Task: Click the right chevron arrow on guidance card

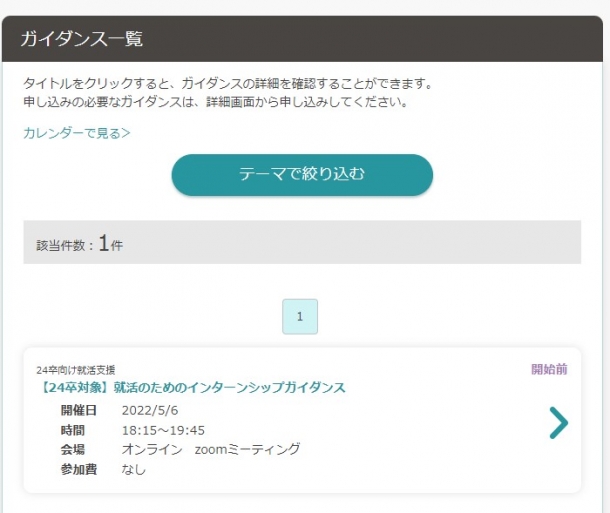Action: [x=559, y=423]
